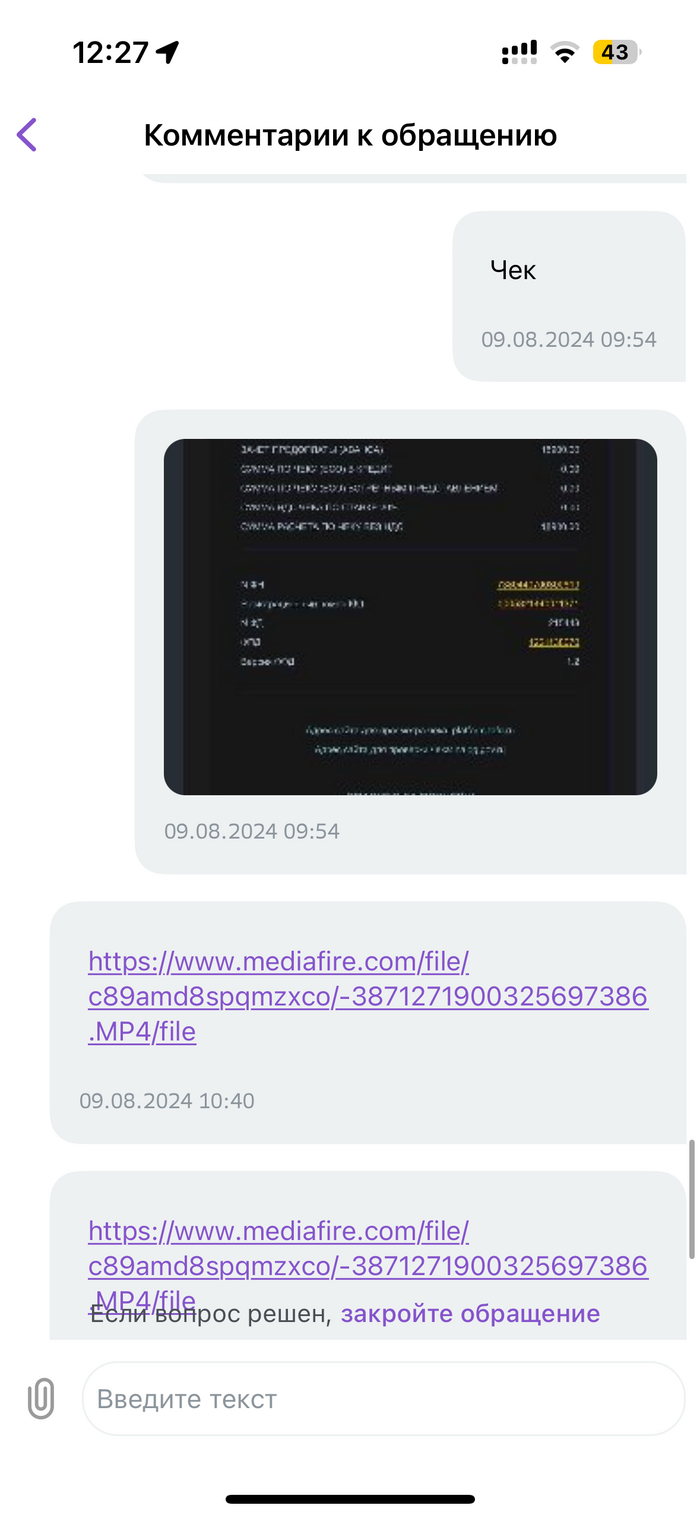
Task: Tap the Wi-Fi status icon
Action: pos(565,53)
